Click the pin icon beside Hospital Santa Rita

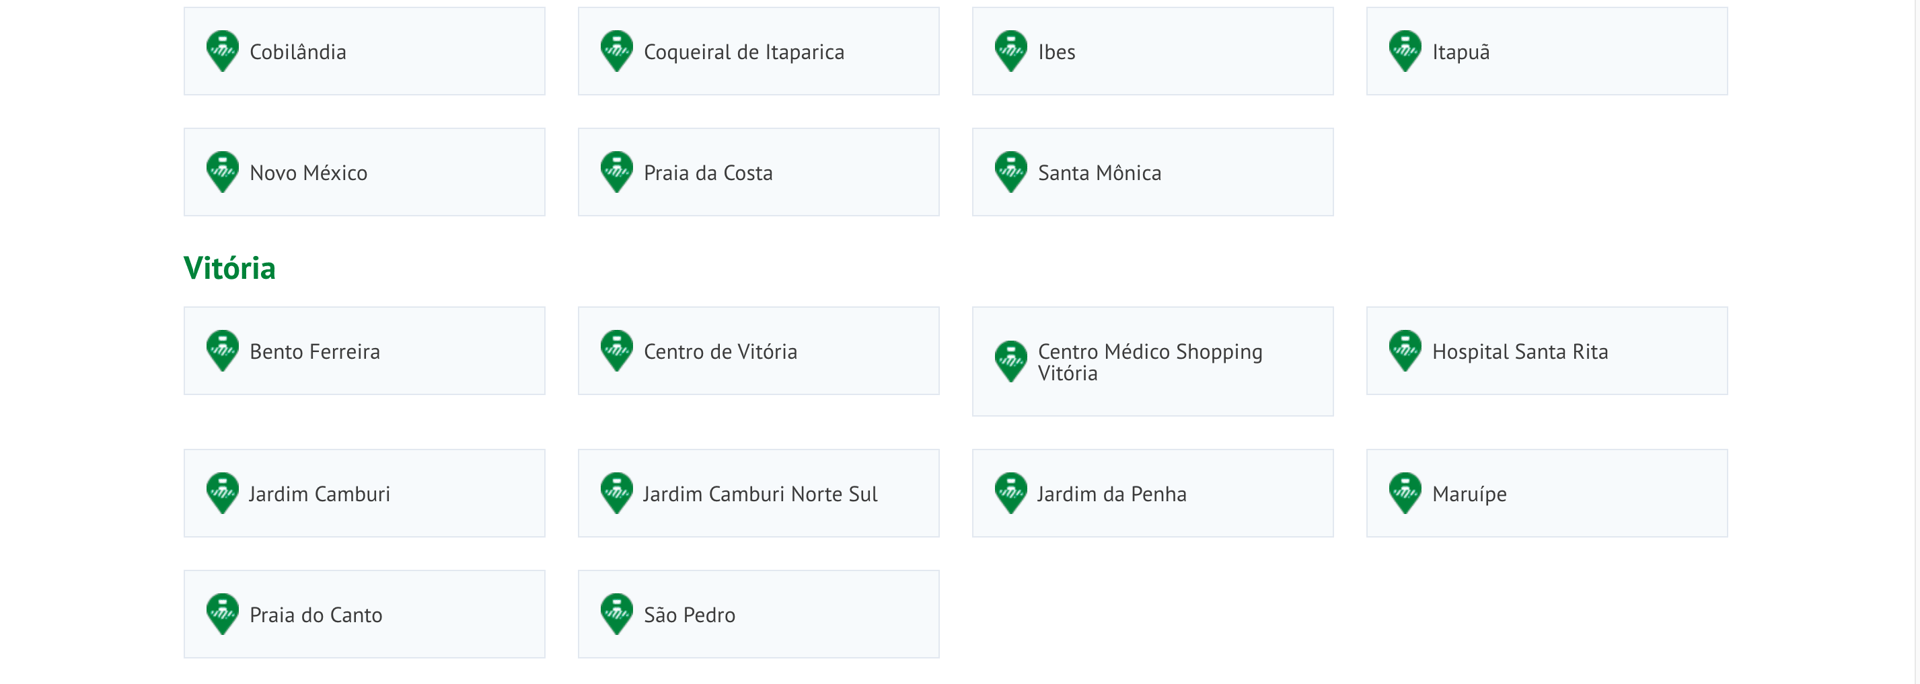tap(1404, 351)
